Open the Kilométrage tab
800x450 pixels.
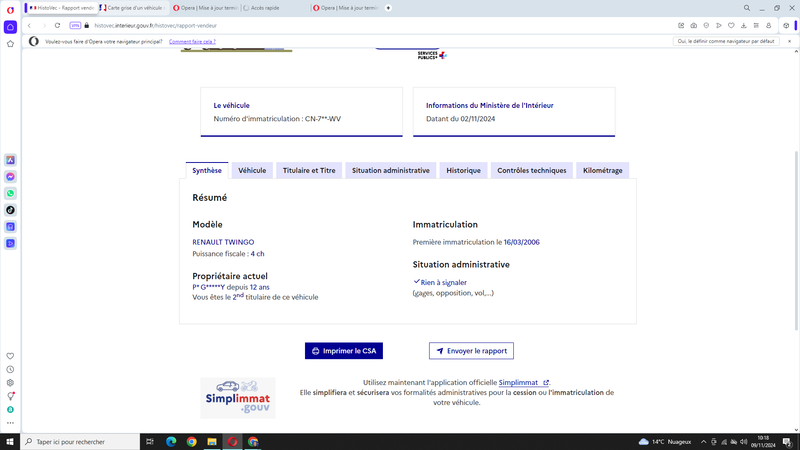pos(603,170)
